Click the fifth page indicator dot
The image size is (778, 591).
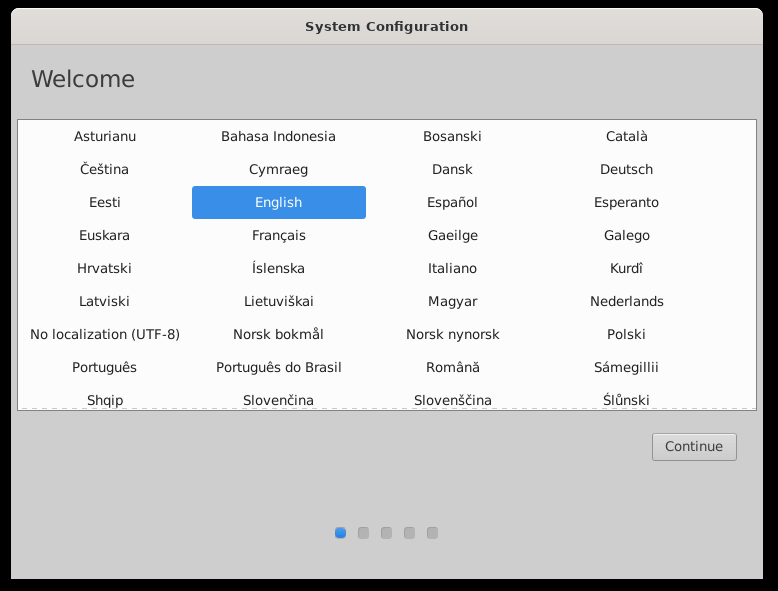tap(432, 533)
